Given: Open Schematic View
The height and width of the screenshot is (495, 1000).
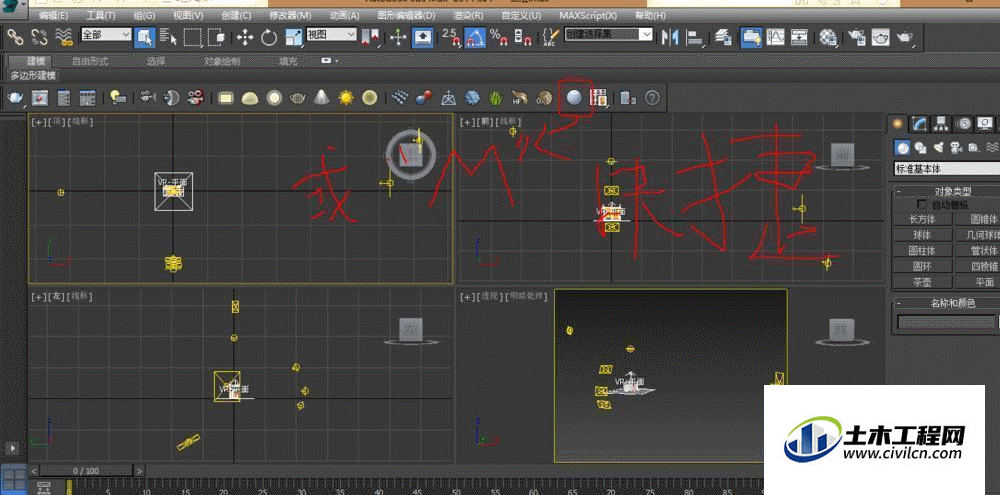Looking at the screenshot, I should [799, 38].
